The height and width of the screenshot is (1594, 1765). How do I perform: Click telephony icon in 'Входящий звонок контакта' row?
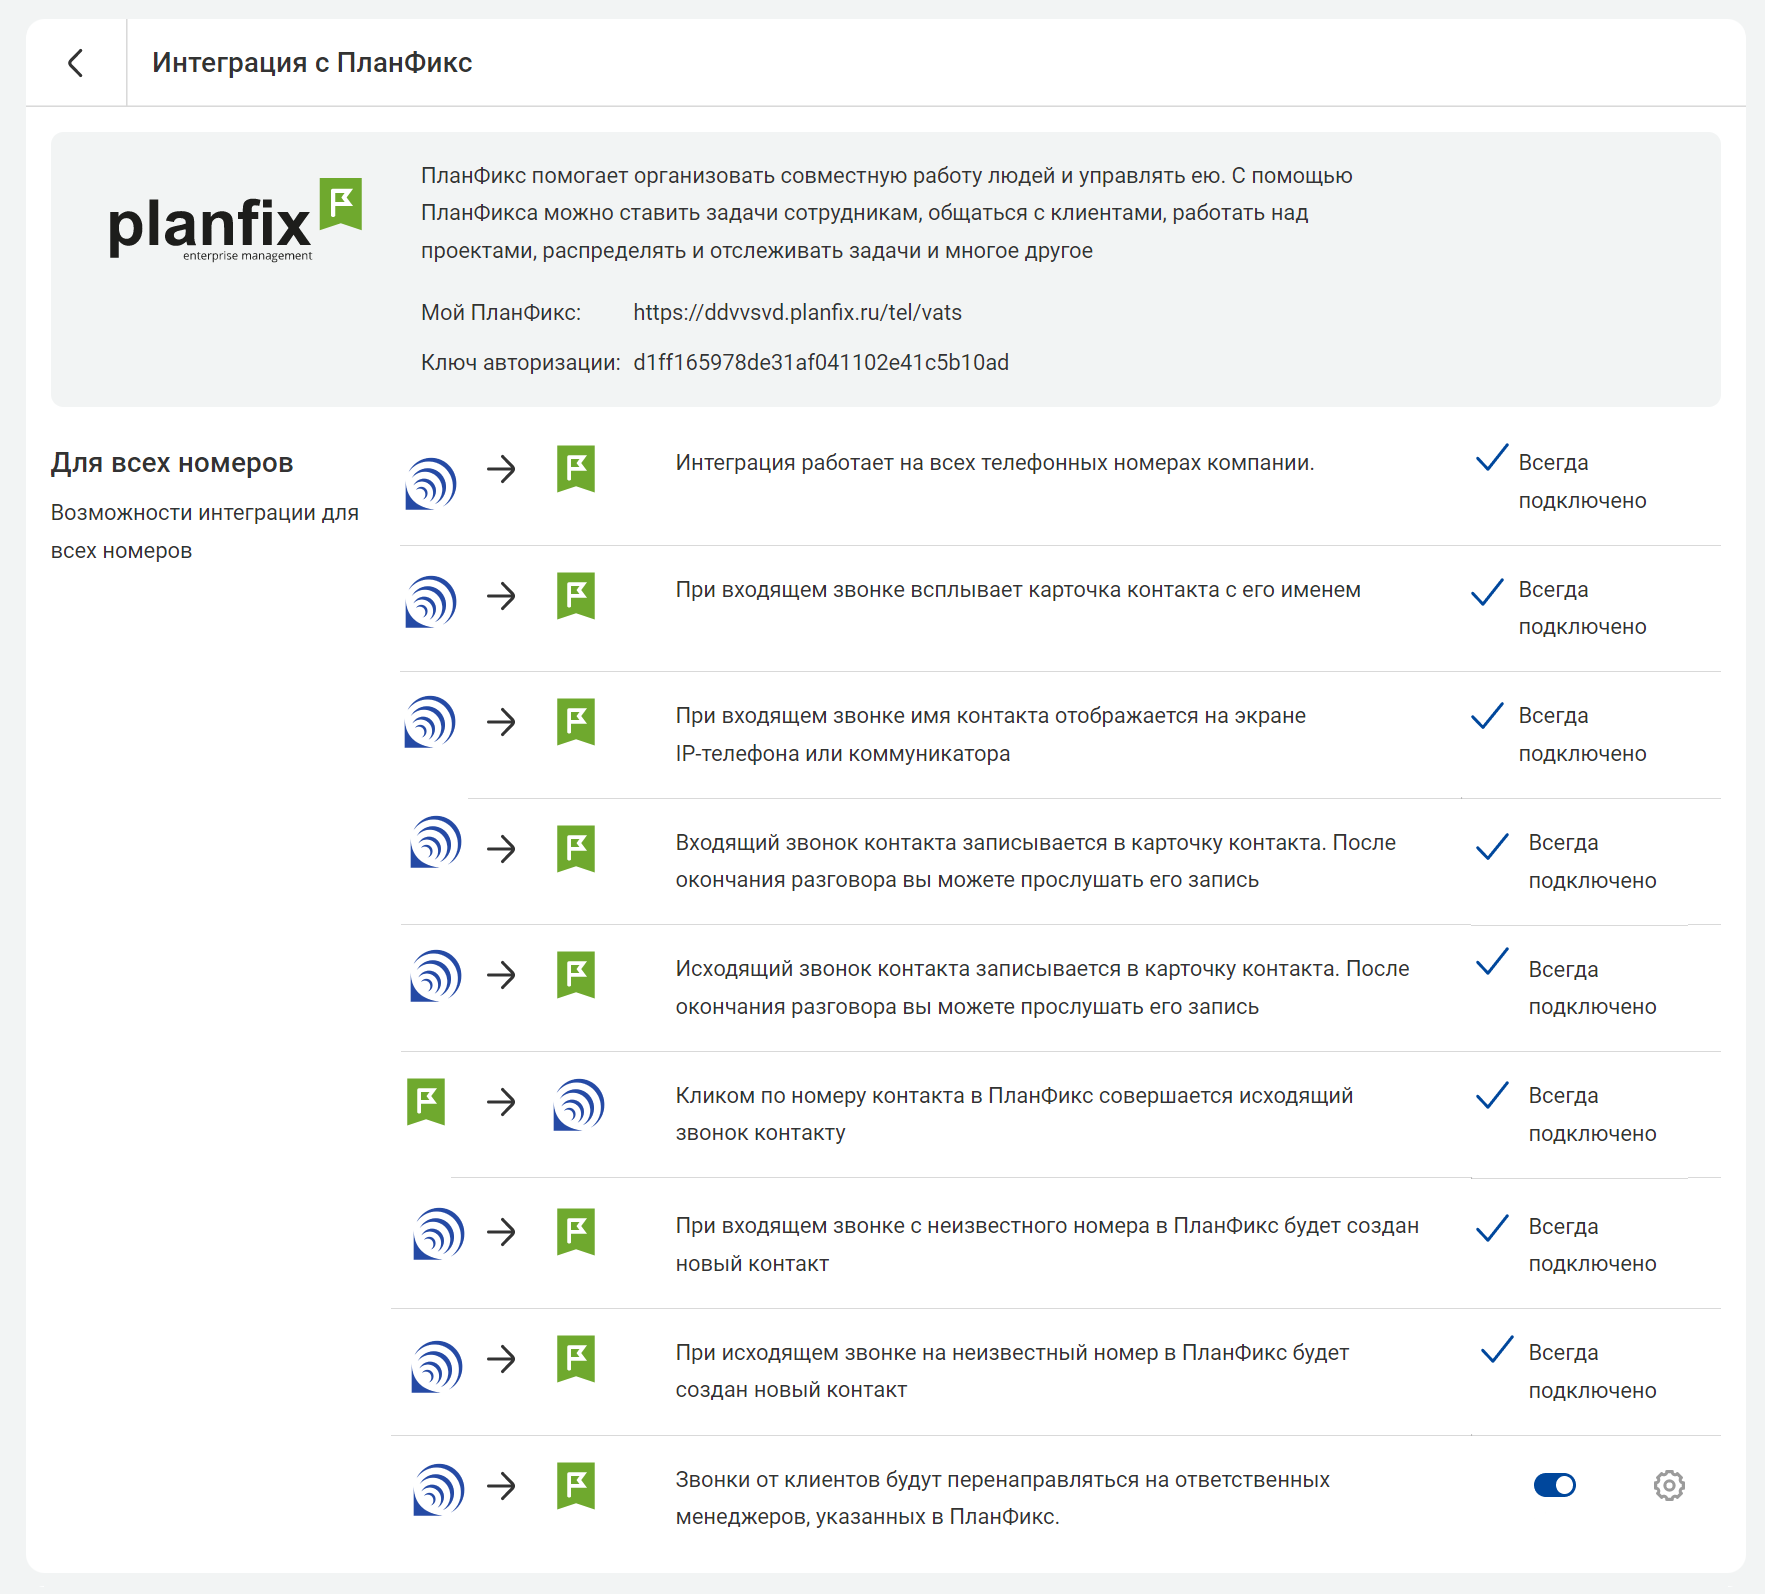(436, 841)
